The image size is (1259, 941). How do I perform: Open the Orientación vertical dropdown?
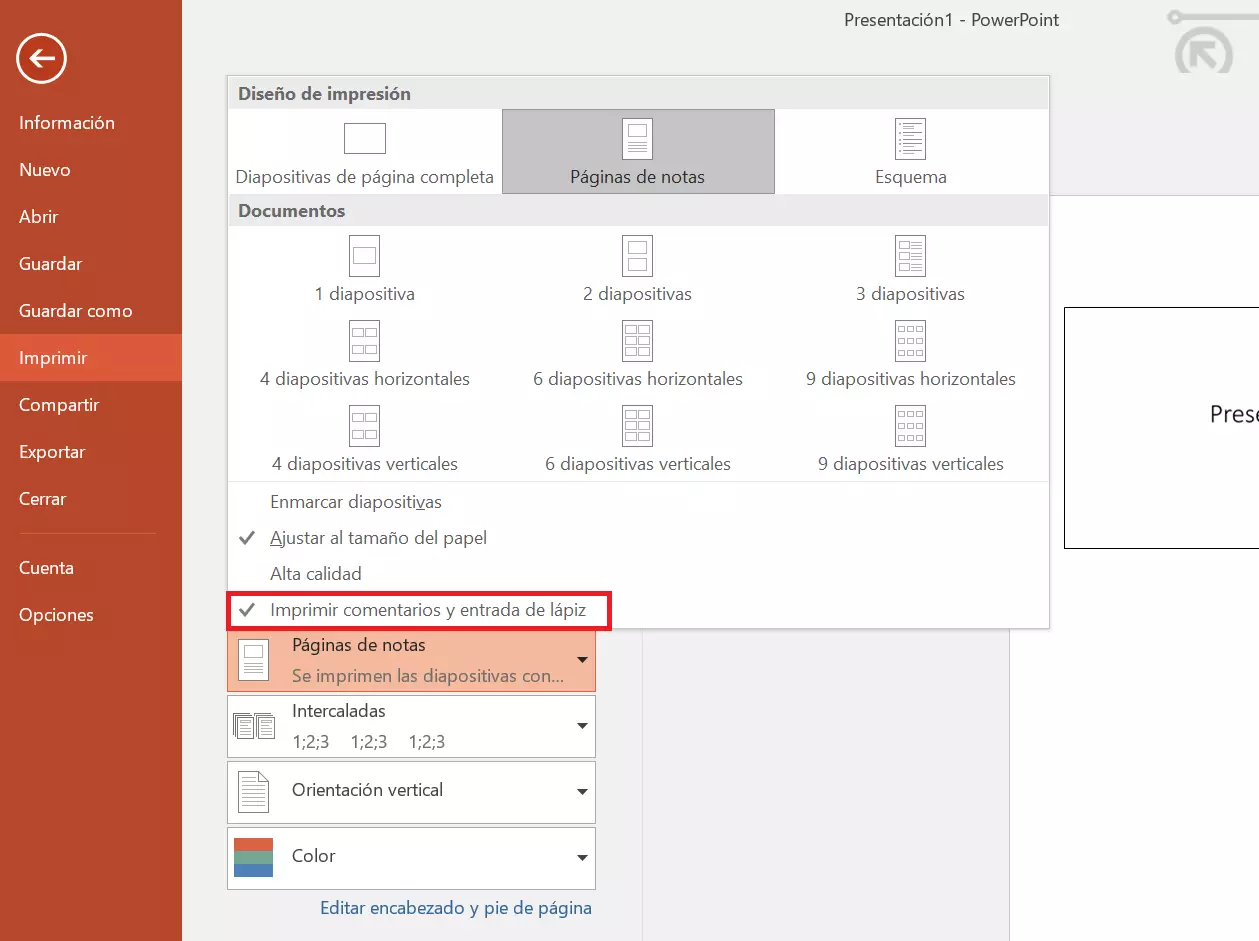(411, 792)
